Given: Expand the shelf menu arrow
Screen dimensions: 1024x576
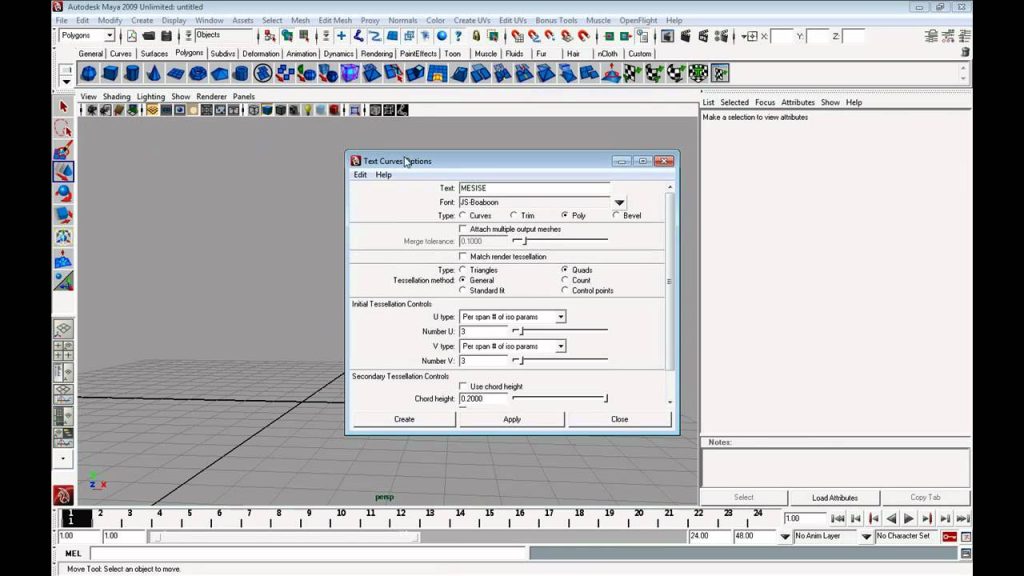Looking at the screenshot, I should tap(66, 82).
